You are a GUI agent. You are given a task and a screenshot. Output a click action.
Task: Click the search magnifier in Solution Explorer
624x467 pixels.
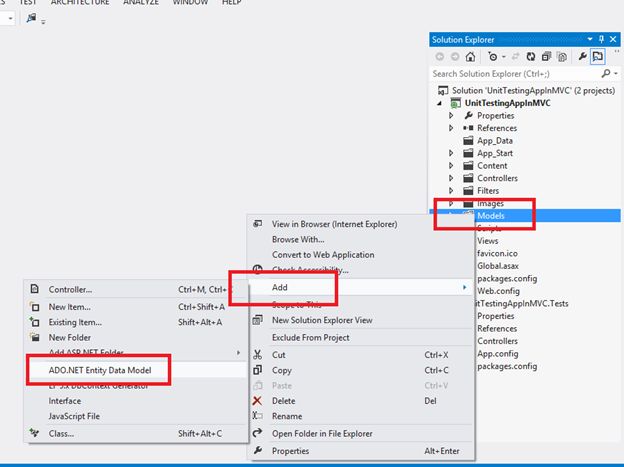click(606, 73)
